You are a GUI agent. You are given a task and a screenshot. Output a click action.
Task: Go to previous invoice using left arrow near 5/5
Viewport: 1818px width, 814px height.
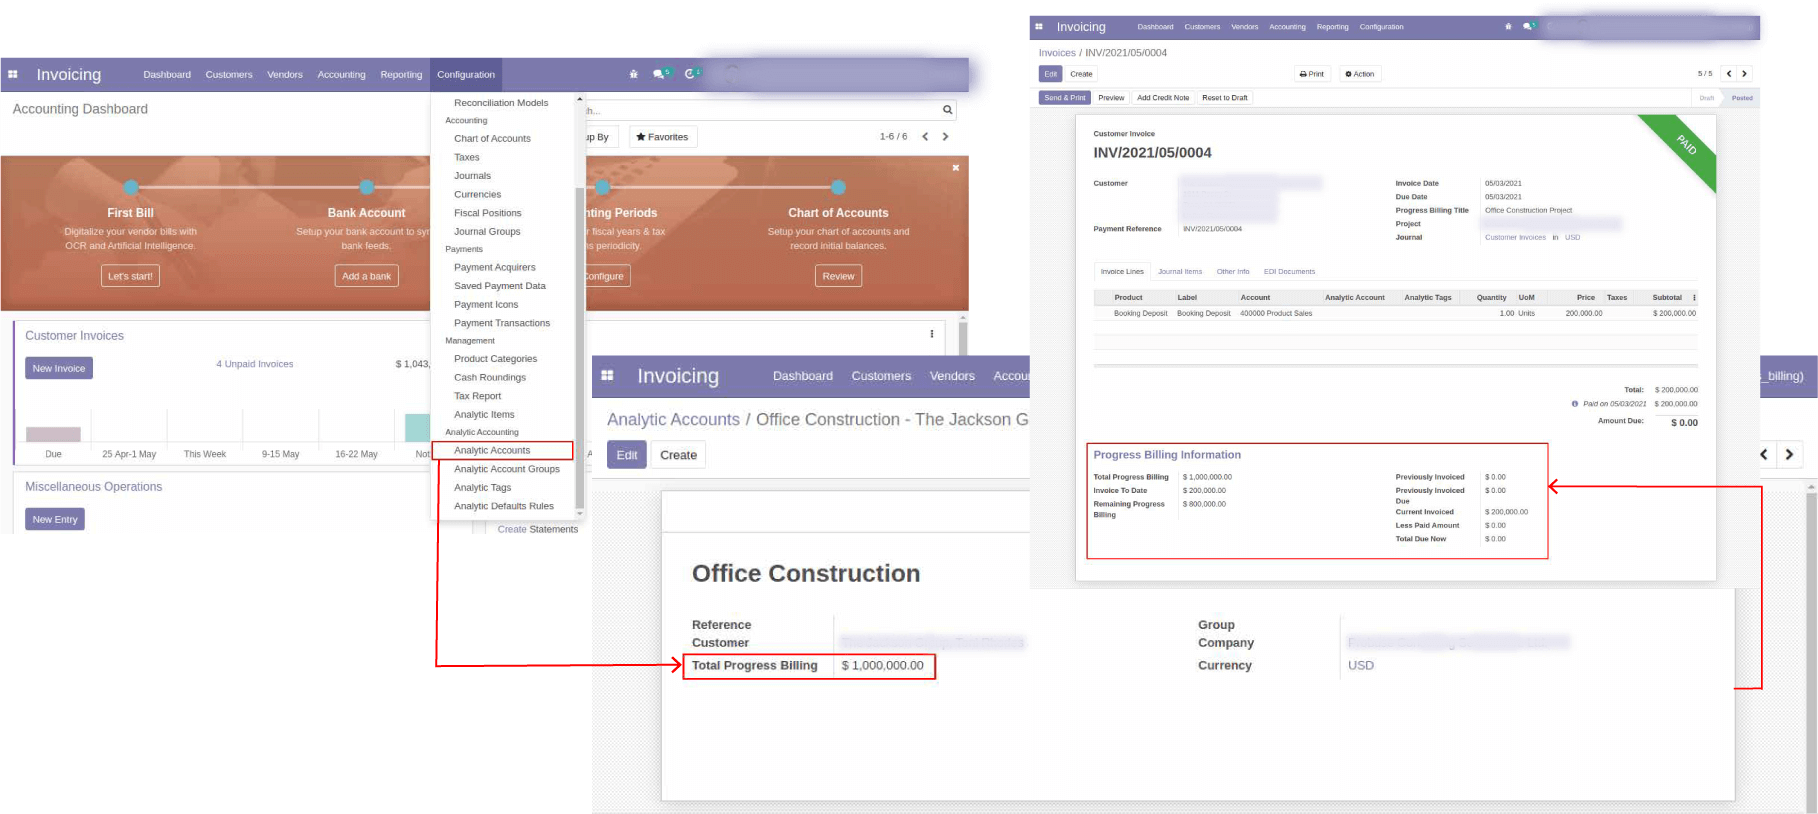1728,74
